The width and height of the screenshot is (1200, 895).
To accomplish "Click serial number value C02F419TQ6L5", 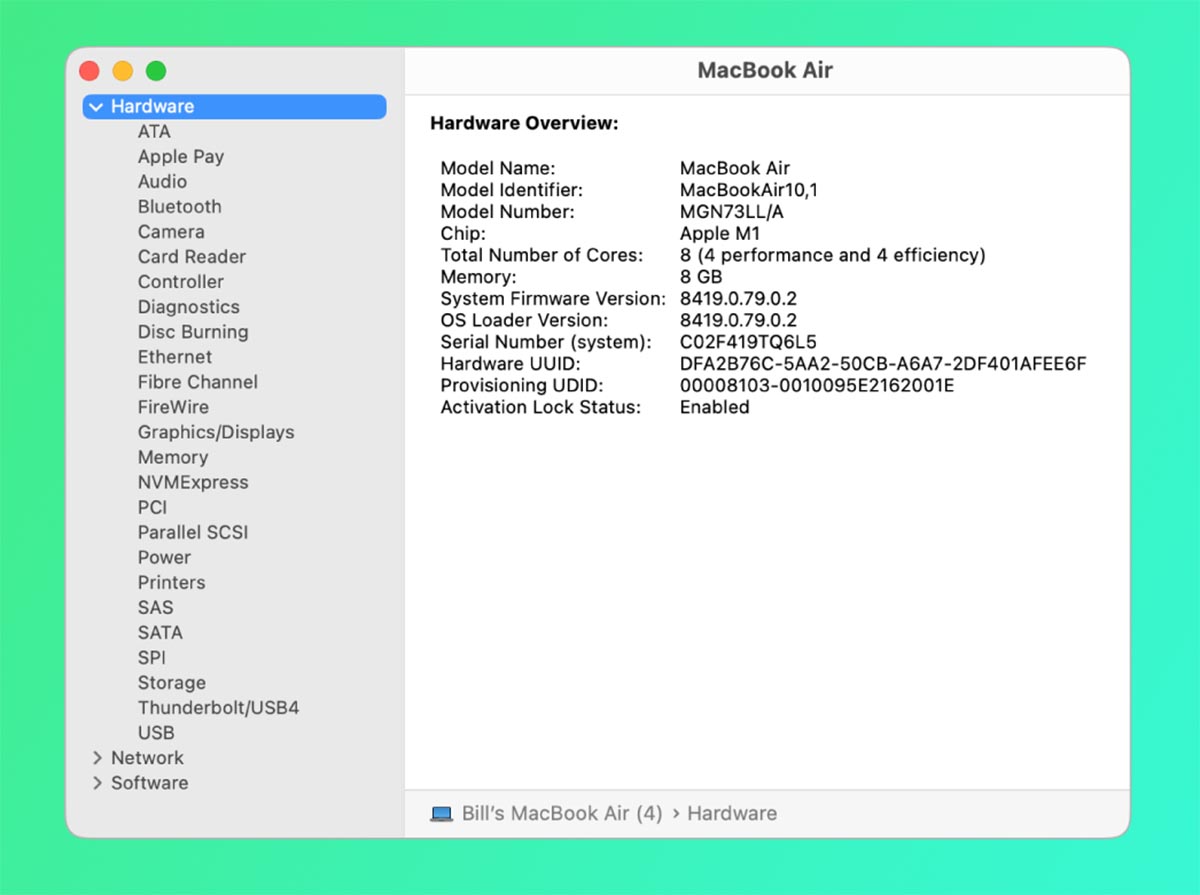I will click(748, 342).
